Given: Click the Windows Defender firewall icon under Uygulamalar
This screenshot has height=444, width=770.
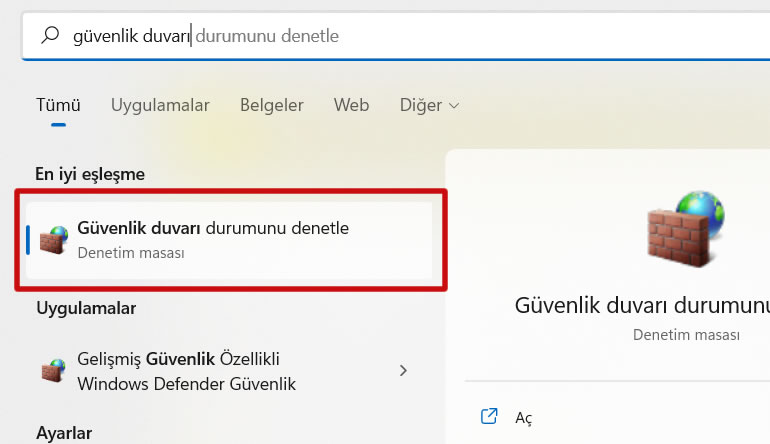Looking at the screenshot, I should tap(54, 371).
